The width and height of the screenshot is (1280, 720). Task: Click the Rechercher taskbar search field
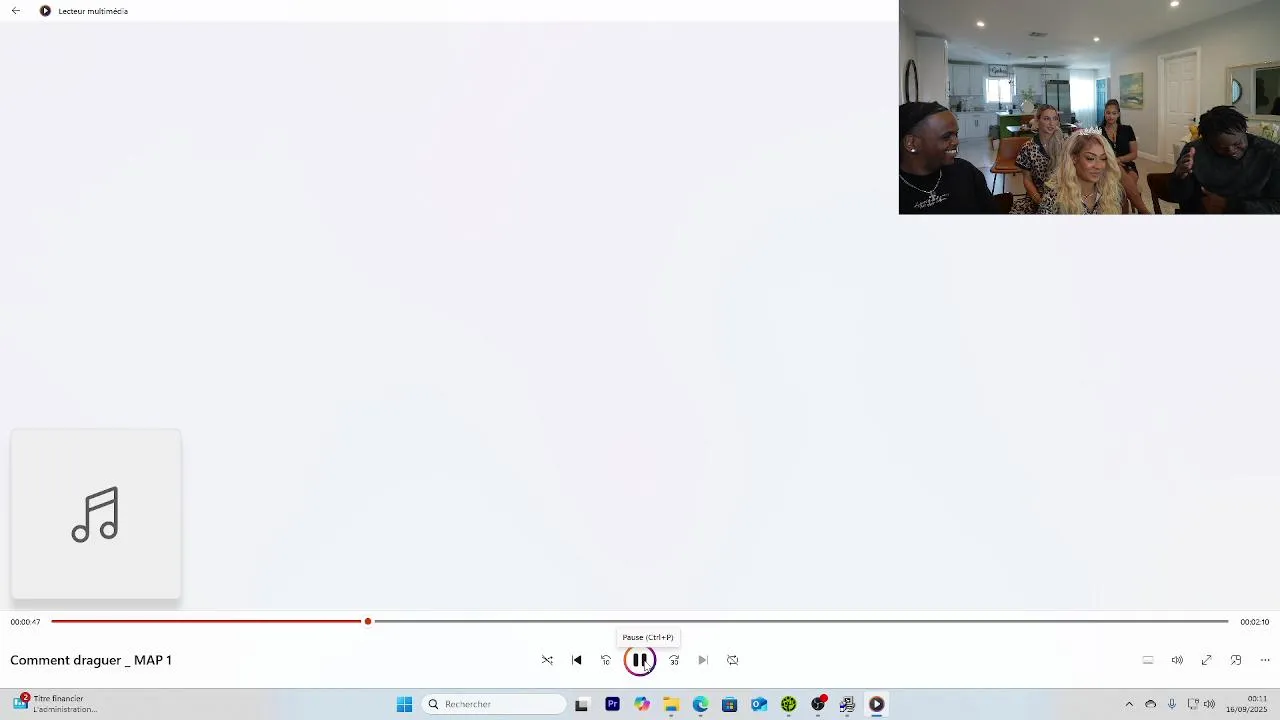point(495,704)
